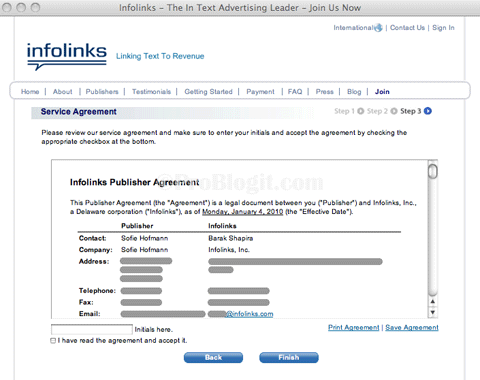Click the 'Monday, January 4, 2010' date
The image size is (480, 380).
pyautogui.click(x=243, y=212)
